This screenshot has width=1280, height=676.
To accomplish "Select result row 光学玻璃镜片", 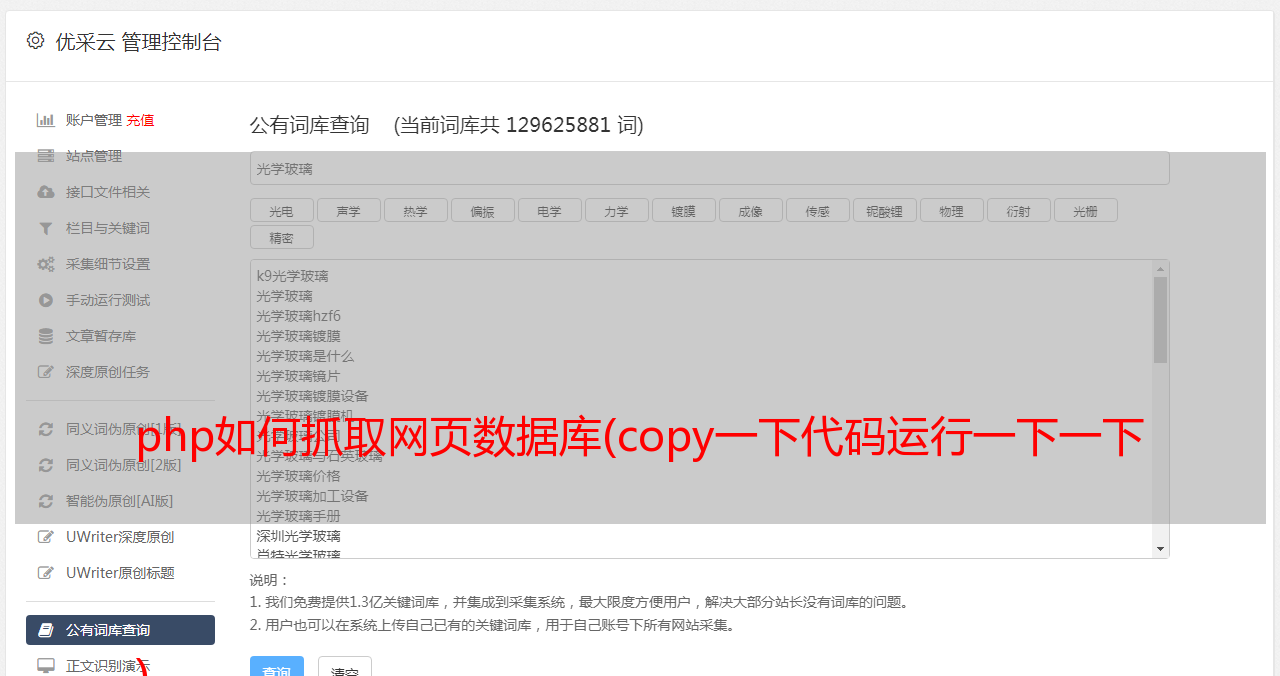I will (x=298, y=376).
